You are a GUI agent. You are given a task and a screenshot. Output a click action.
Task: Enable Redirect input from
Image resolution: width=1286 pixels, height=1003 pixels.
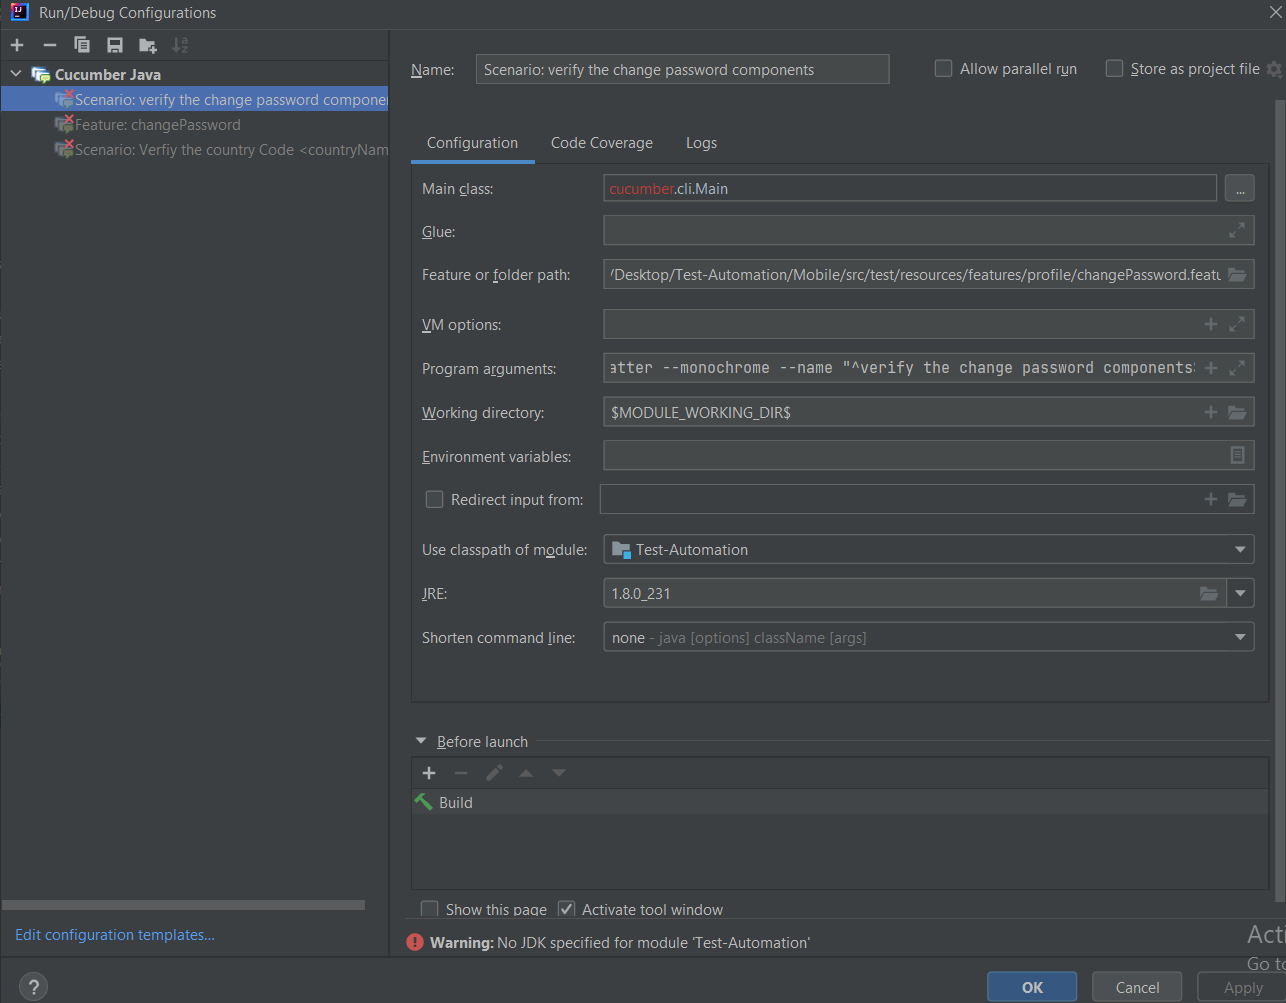click(434, 499)
